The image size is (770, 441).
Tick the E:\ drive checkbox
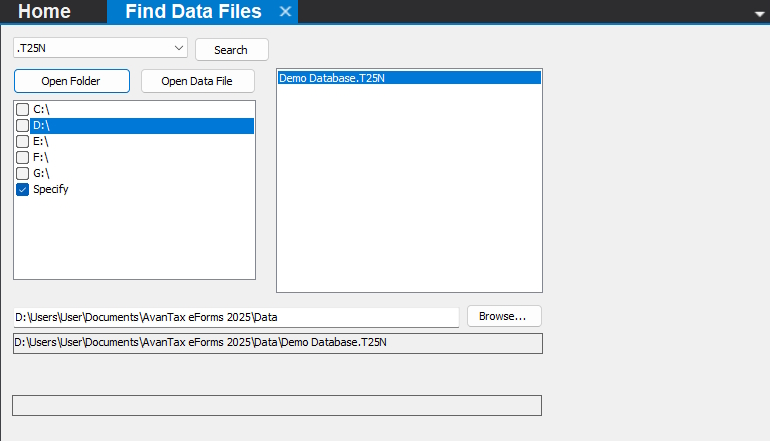coord(23,141)
